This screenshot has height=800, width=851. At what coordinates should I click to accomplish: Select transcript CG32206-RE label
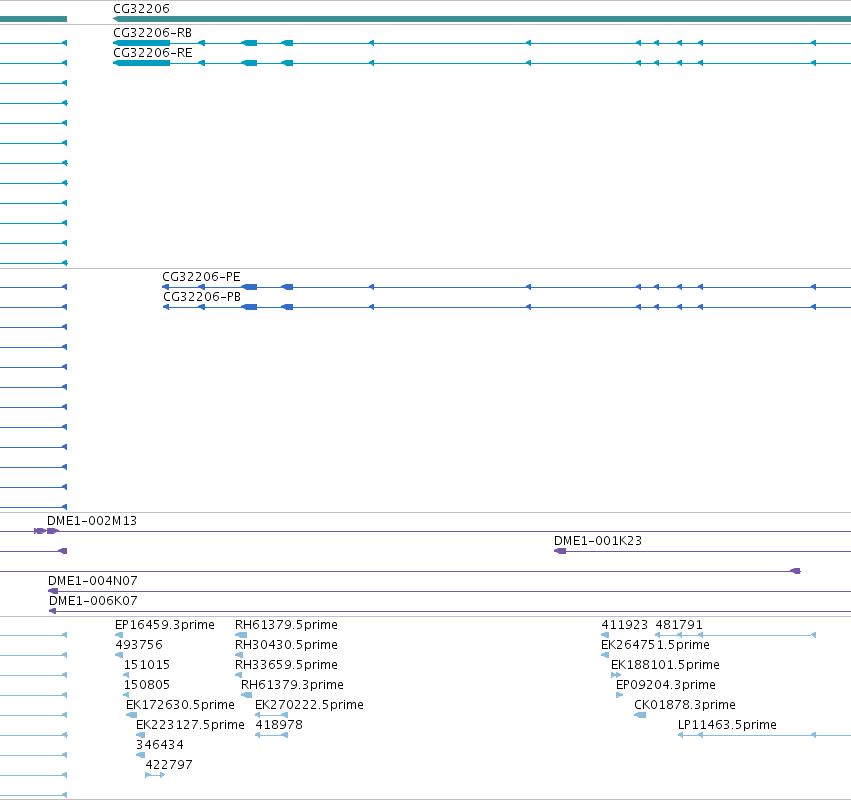(x=153, y=53)
